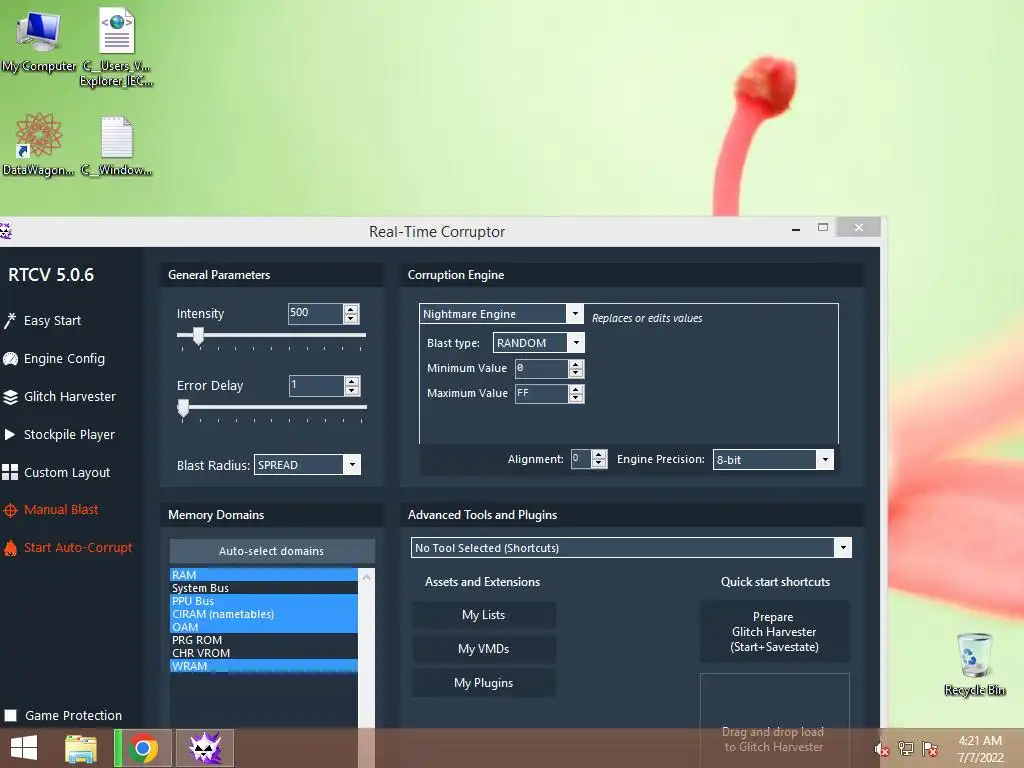Click the Custom Layout grid icon
The image size is (1024, 768).
[x=10, y=472]
